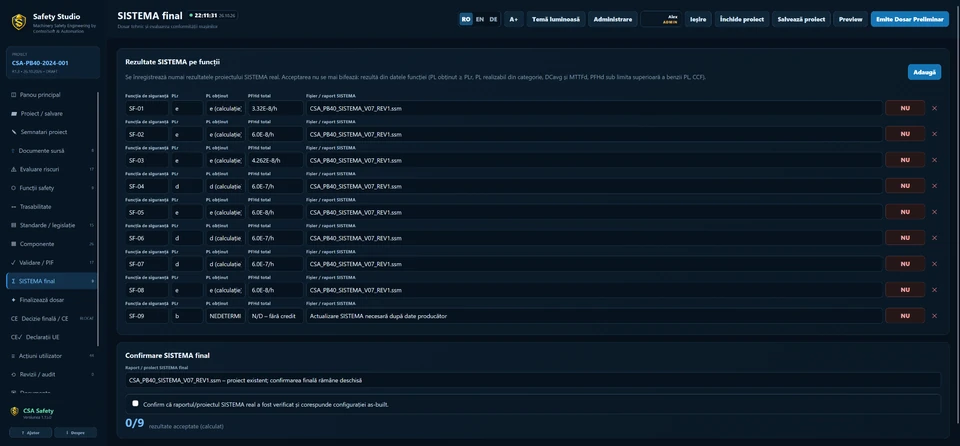The width and height of the screenshot is (960, 446).
Task: Click Închide proiect
Action: pos(742,20)
